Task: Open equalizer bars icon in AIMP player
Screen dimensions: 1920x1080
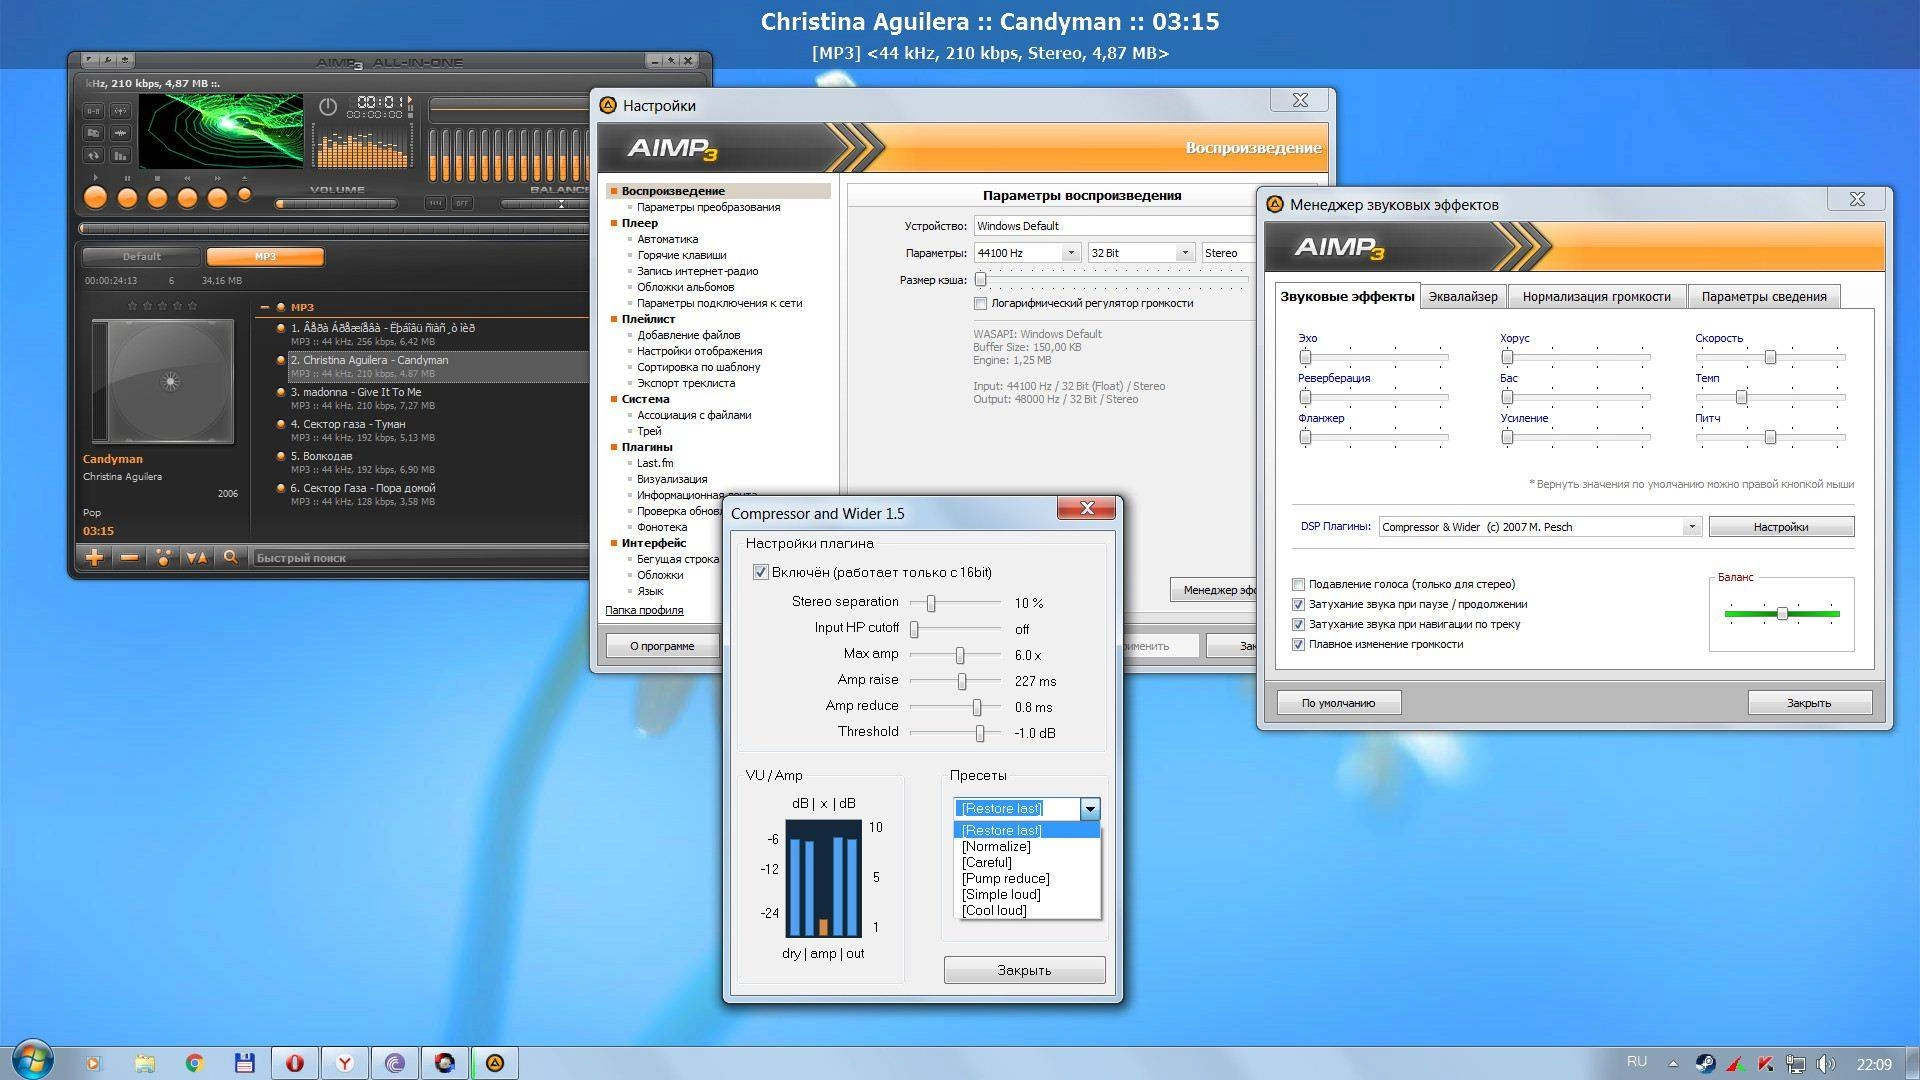Action: pyautogui.click(x=120, y=155)
